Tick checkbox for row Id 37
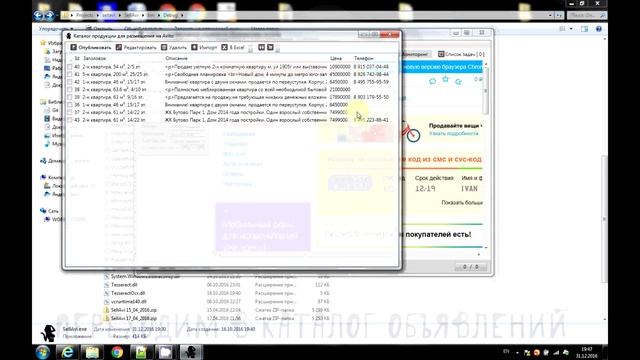640x360 pixels. click(x=70, y=112)
